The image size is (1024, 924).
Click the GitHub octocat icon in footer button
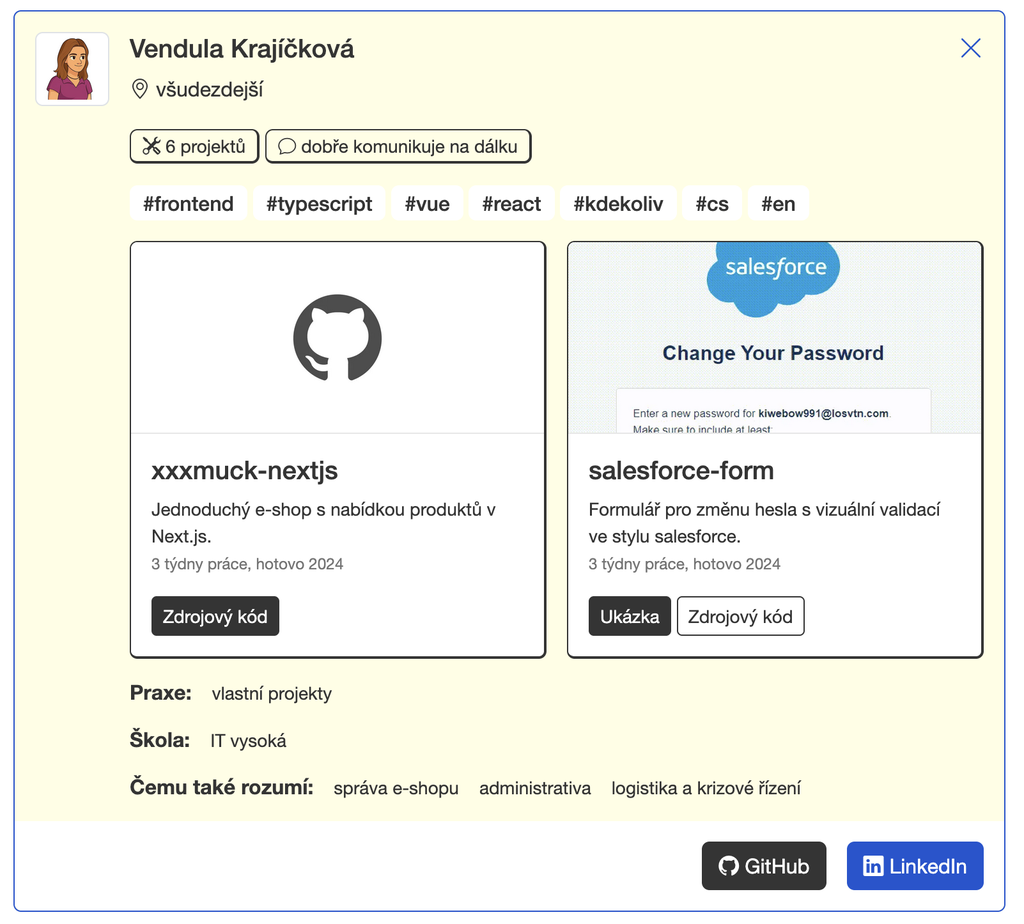pyautogui.click(x=729, y=866)
